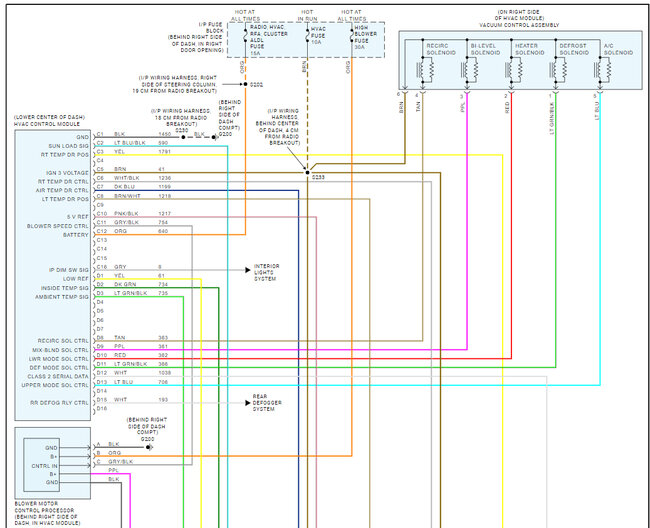Click the HVAC CONTROL MODULE heading
The height and width of the screenshot is (528, 650).
(47, 124)
